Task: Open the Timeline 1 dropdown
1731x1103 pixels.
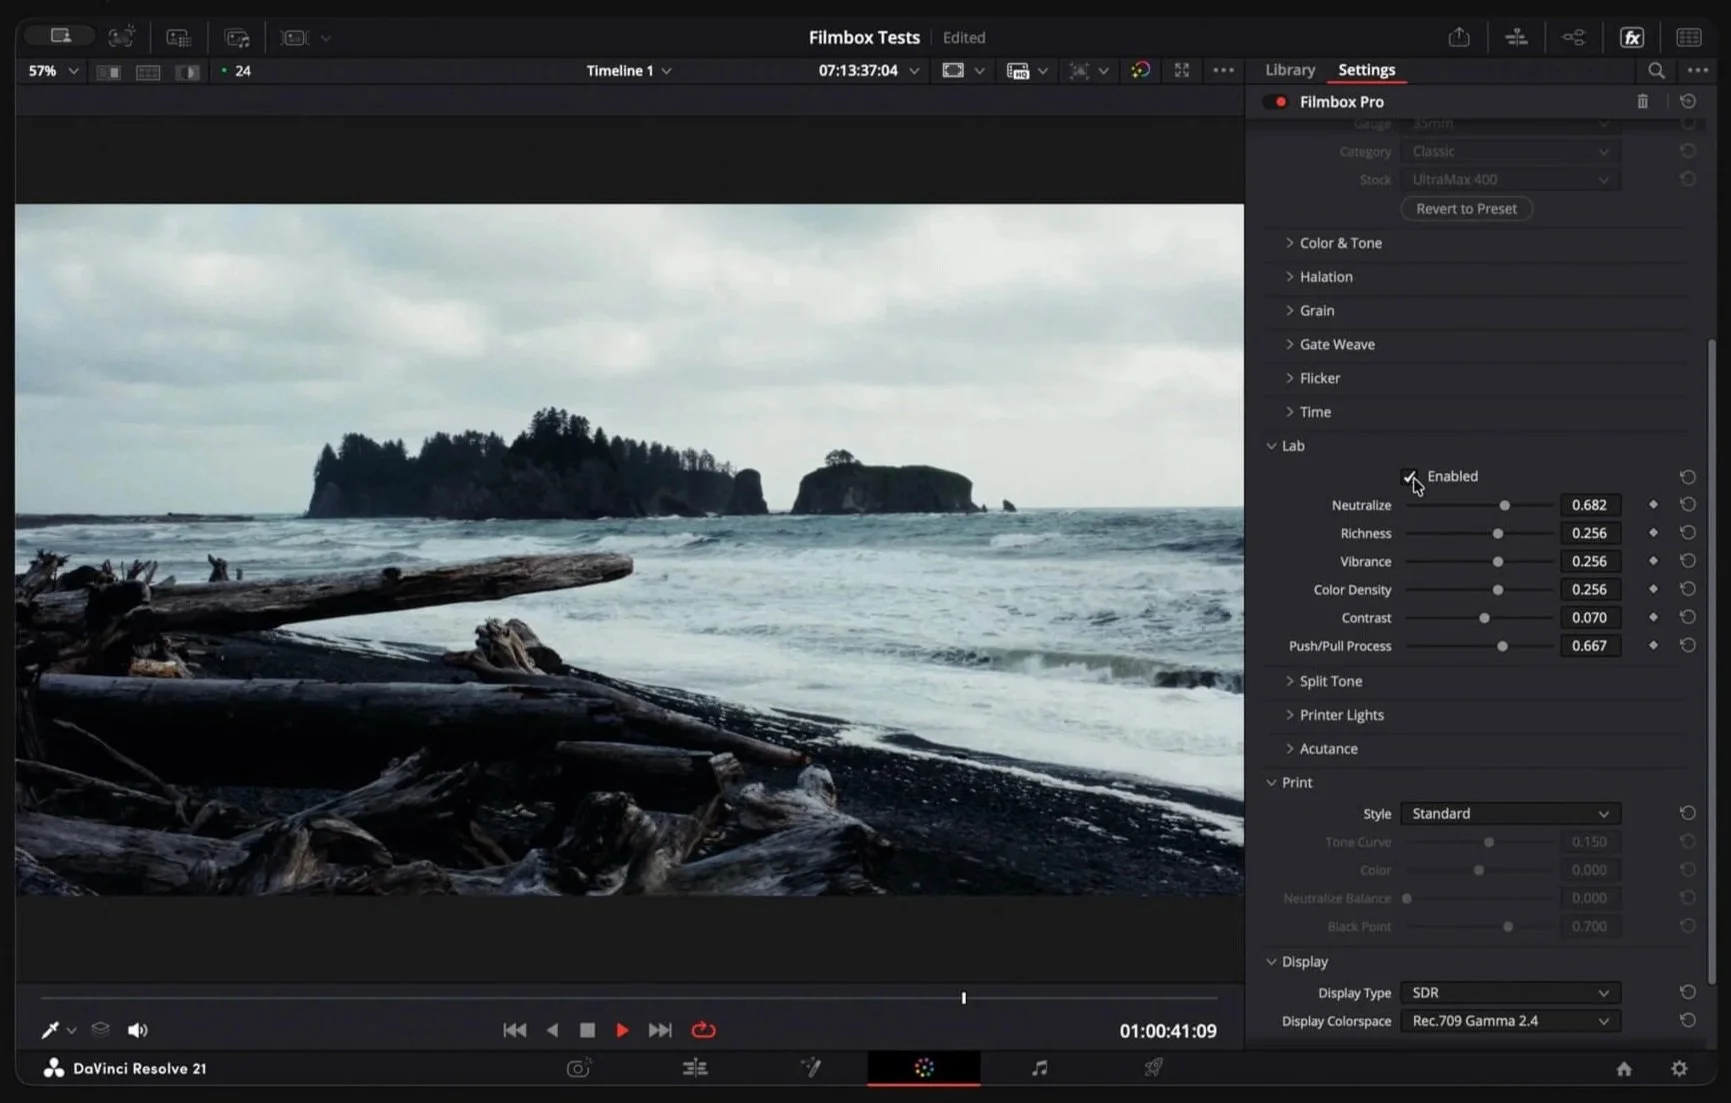Action: click(628, 71)
